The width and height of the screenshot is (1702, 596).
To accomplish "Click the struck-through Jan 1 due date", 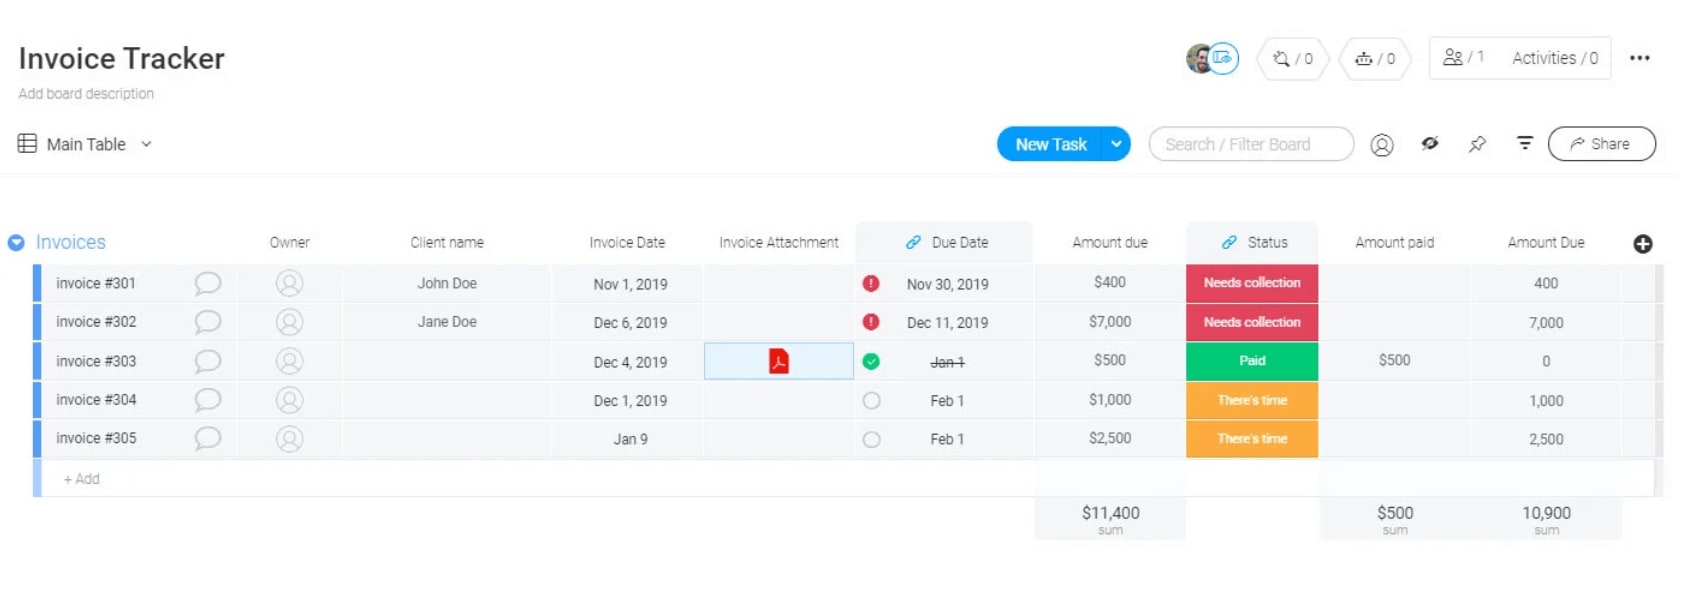I will pyautogui.click(x=947, y=362).
